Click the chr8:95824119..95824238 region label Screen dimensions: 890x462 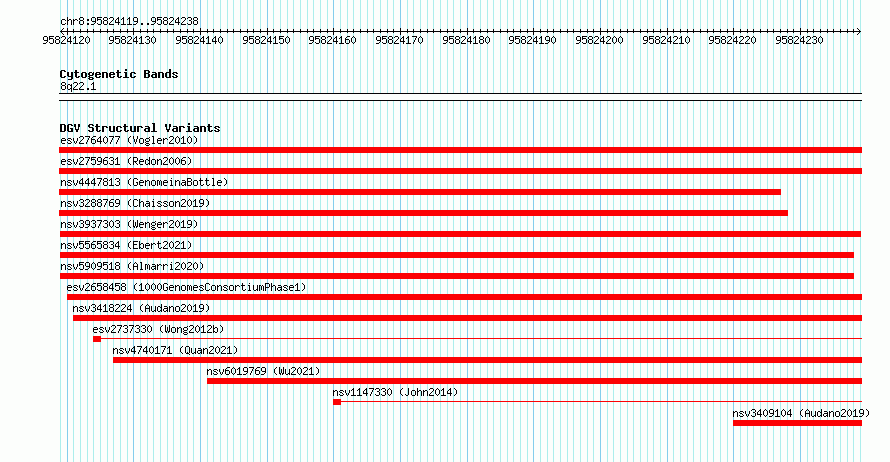[x=129, y=21]
